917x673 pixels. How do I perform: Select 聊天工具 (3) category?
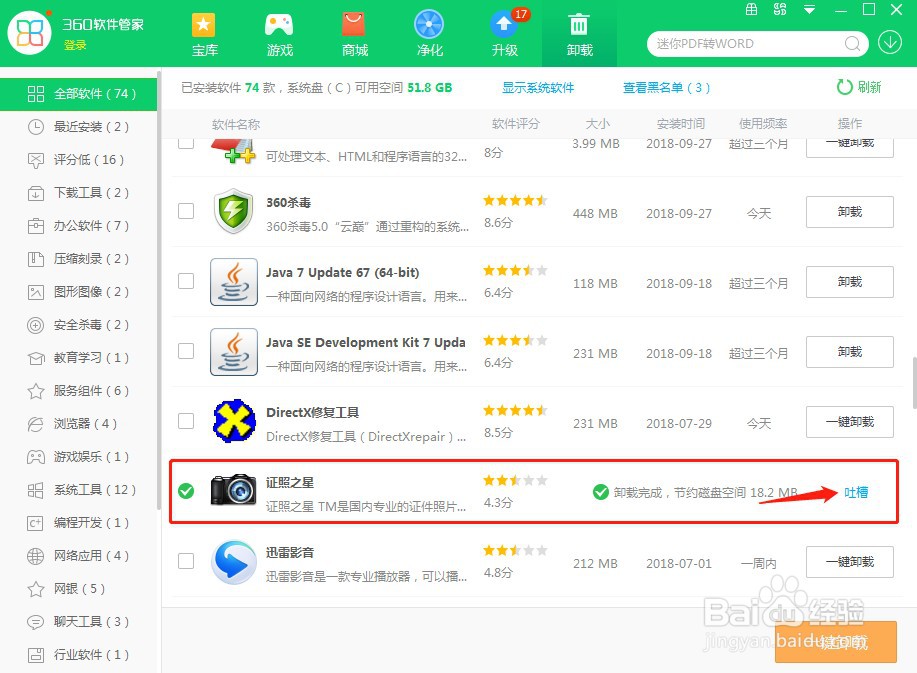pyautogui.click(x=78, y=622)
